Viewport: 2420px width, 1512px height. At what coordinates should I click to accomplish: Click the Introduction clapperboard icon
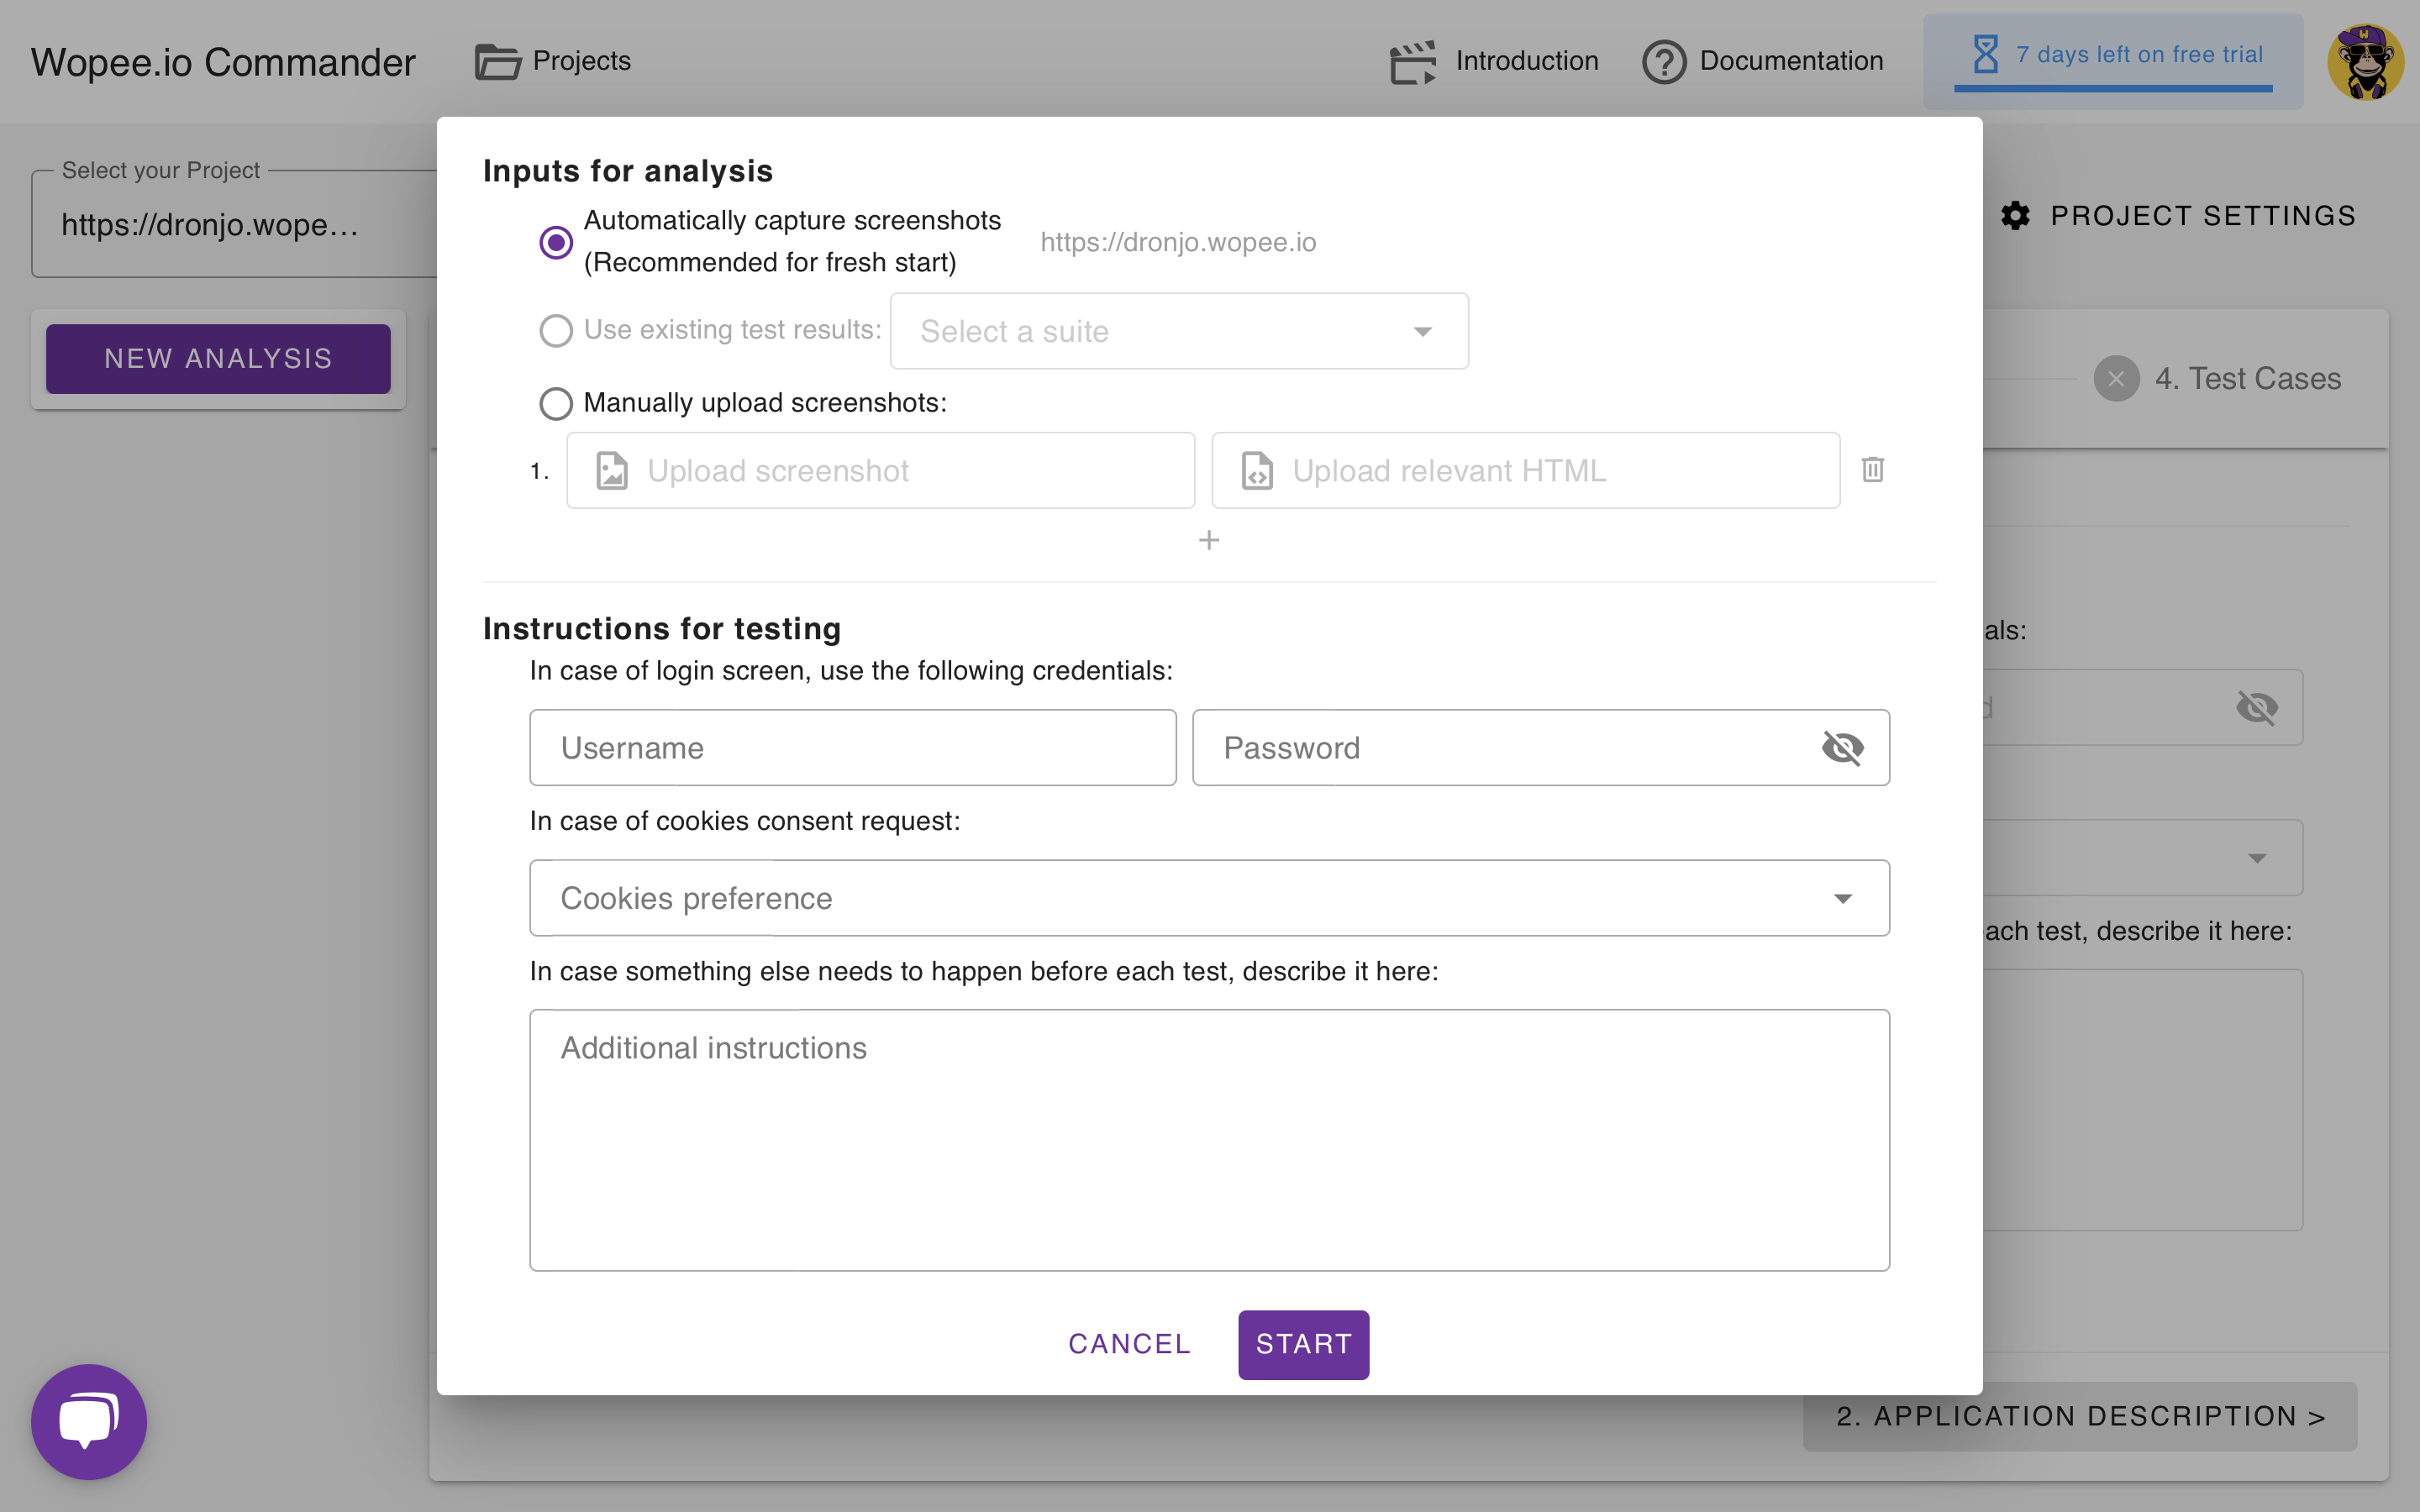1413,61
